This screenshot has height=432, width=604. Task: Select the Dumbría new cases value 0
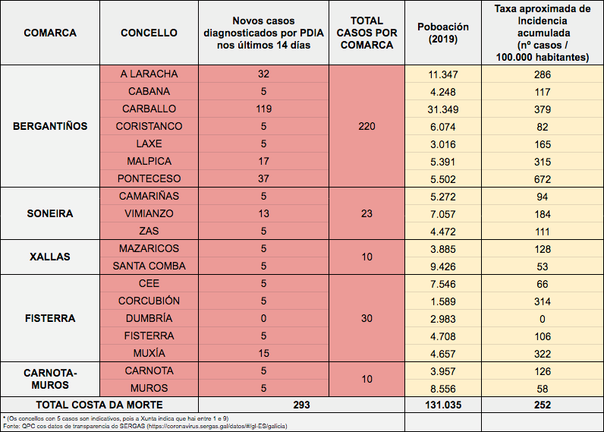[x=264, y=318]
